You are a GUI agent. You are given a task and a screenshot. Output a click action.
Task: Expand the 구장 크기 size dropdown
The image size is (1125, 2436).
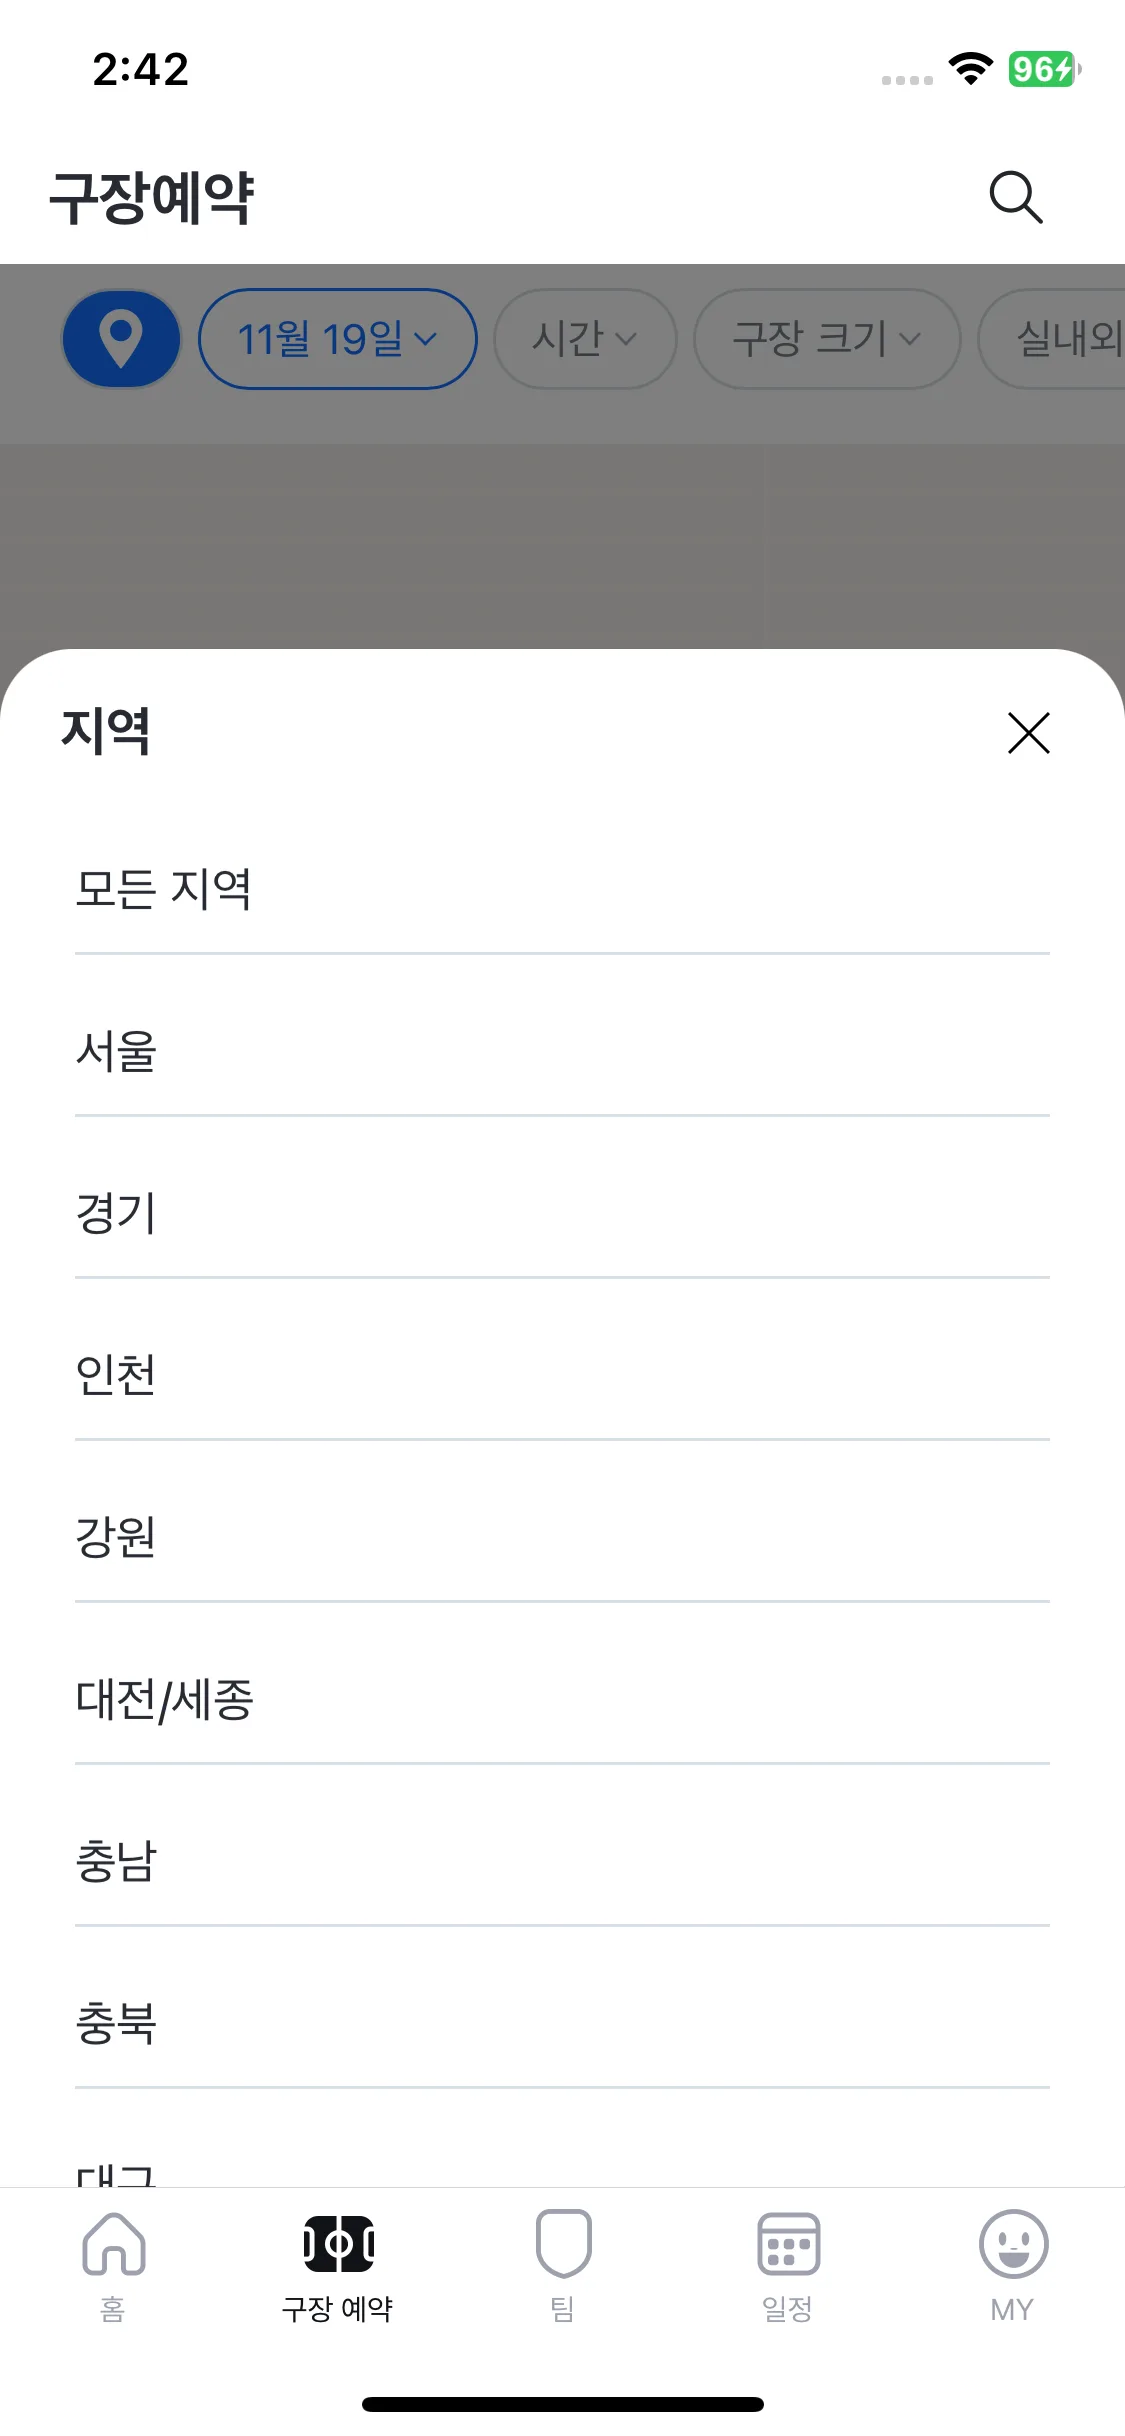pos(827,339)
